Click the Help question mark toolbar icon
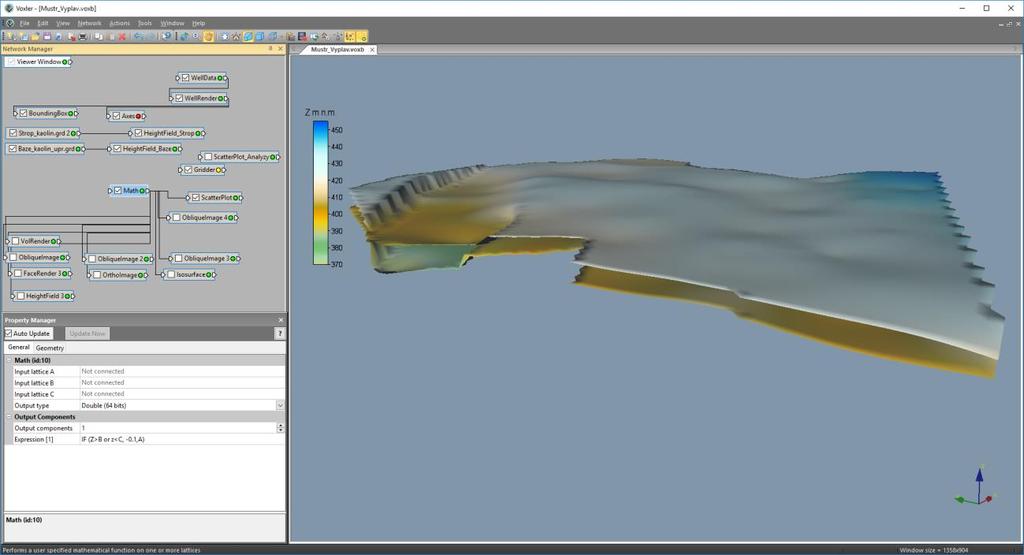This screenshot has height=555, width=1024. [166, 37]
